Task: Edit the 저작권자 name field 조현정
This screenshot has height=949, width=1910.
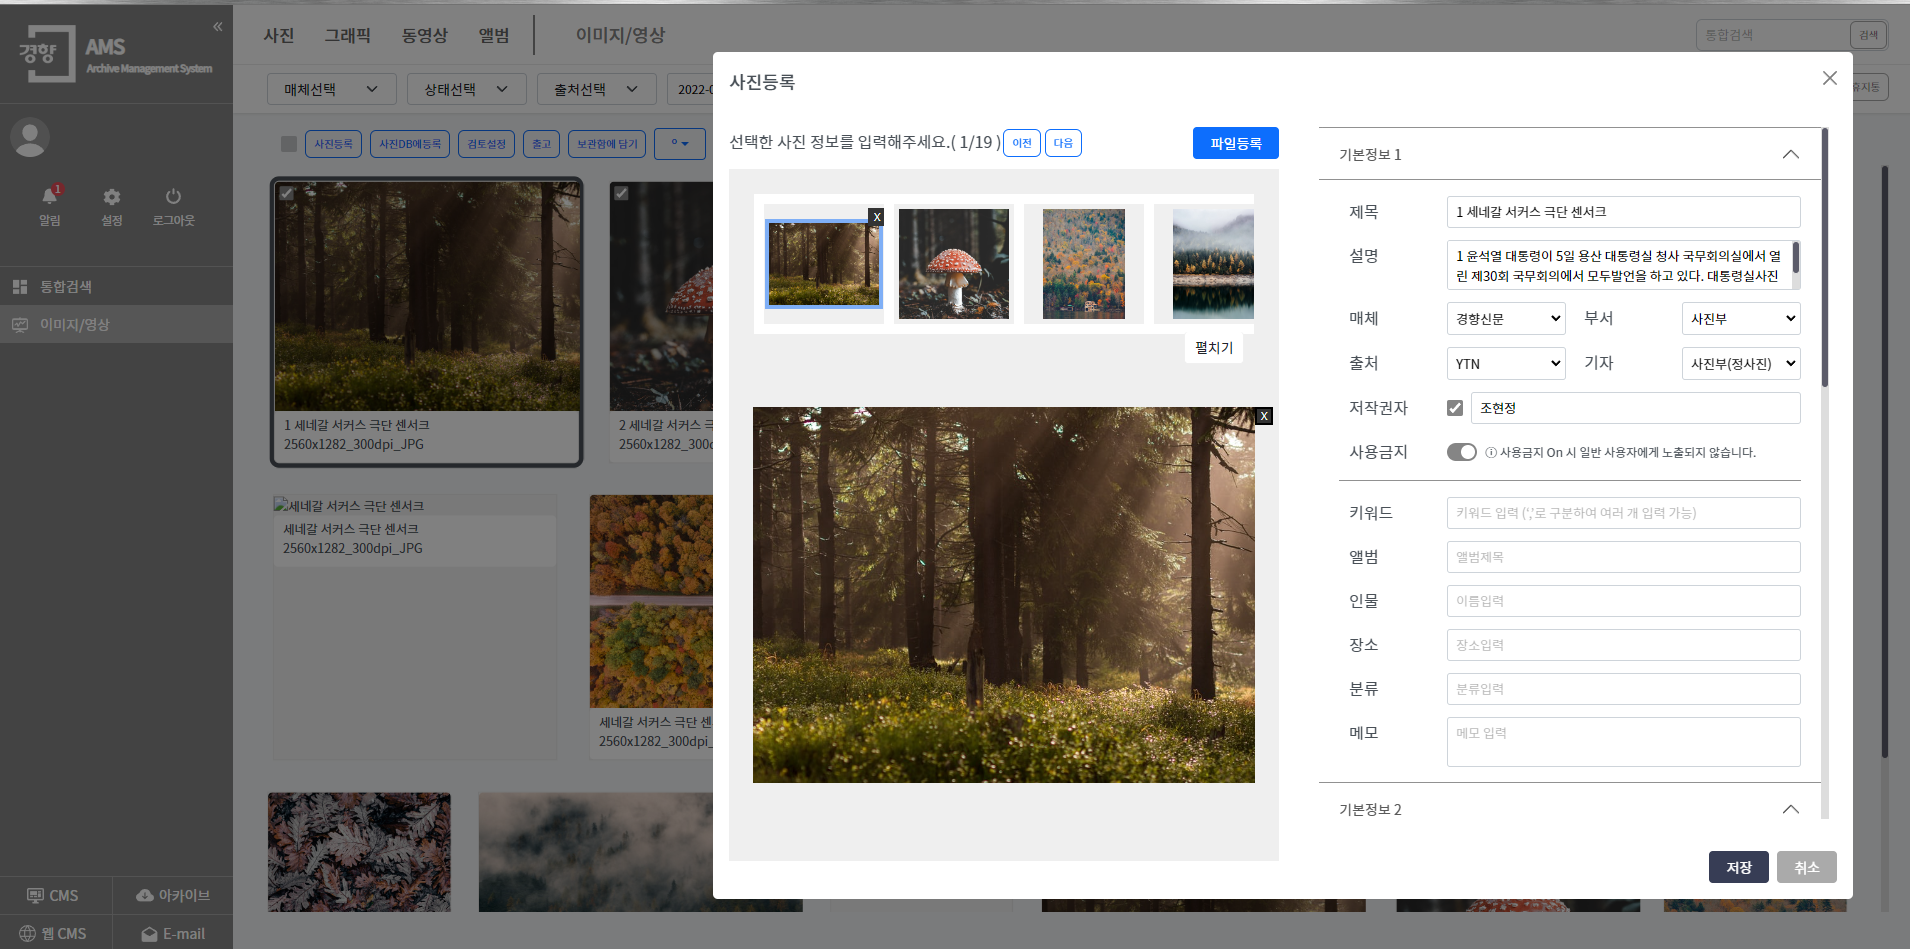Action: coord(1636,408)
